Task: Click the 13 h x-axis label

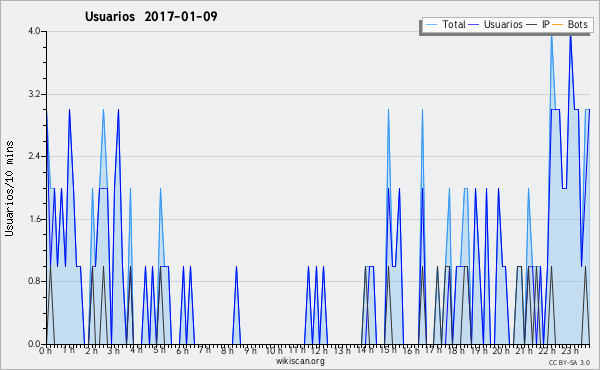Action: 342,351
